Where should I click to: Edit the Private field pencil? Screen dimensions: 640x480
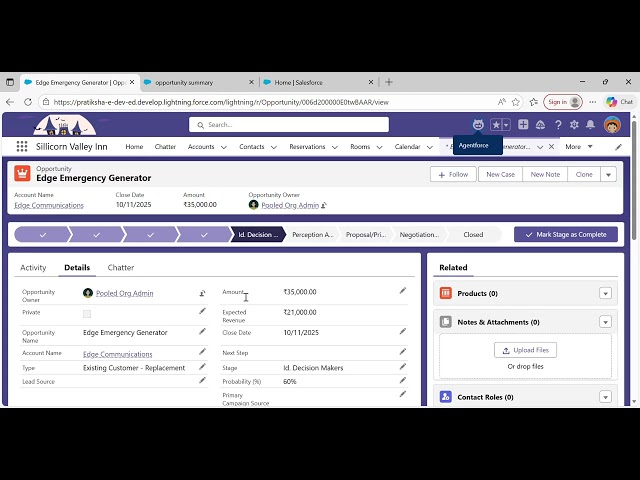pyautogui.click(x=202, y=311)
